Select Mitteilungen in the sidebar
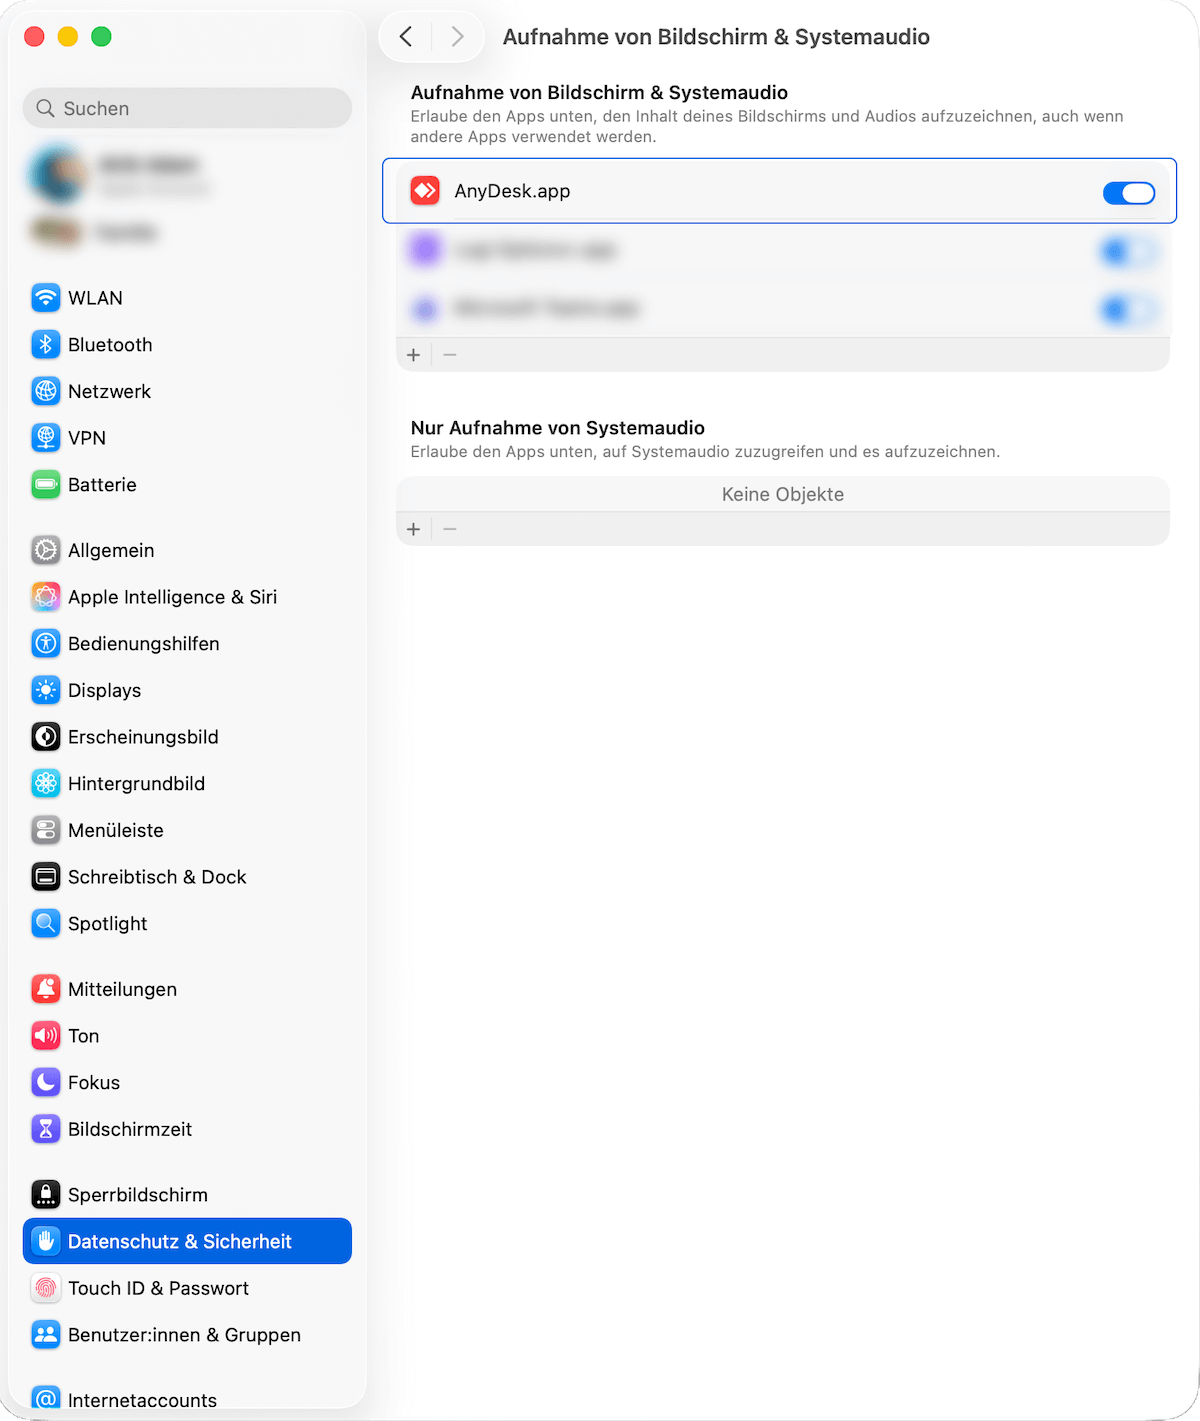This screenshot has width=1200, height=1421. pos(122,990)
